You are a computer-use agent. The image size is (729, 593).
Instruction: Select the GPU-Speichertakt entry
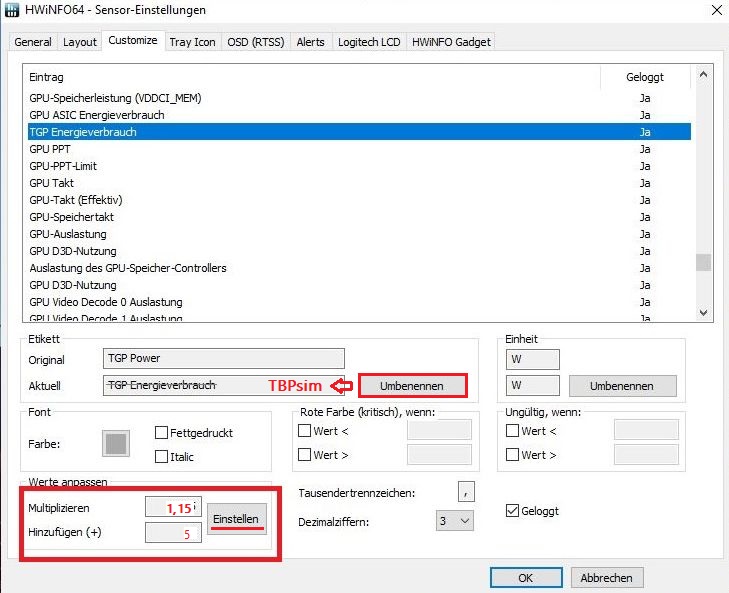click(359, 217)
